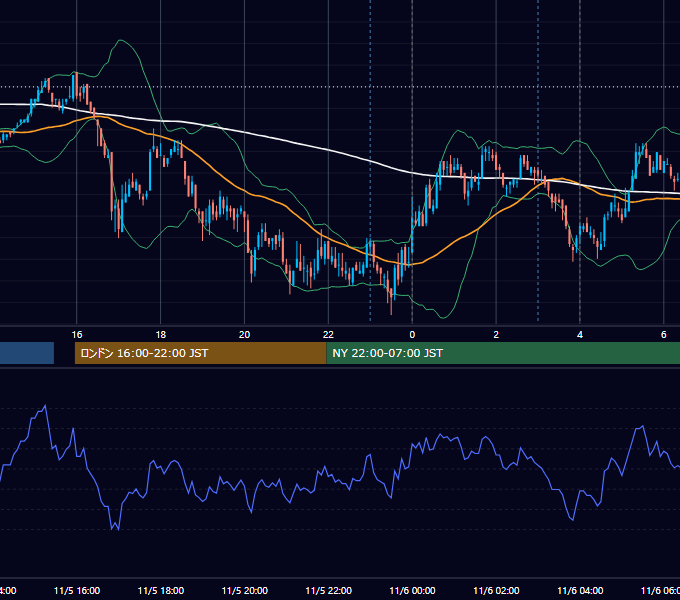Click the London 16:00-22:00 JST session bar
Screen dimensions: 680x600
[x=200, y=353]
